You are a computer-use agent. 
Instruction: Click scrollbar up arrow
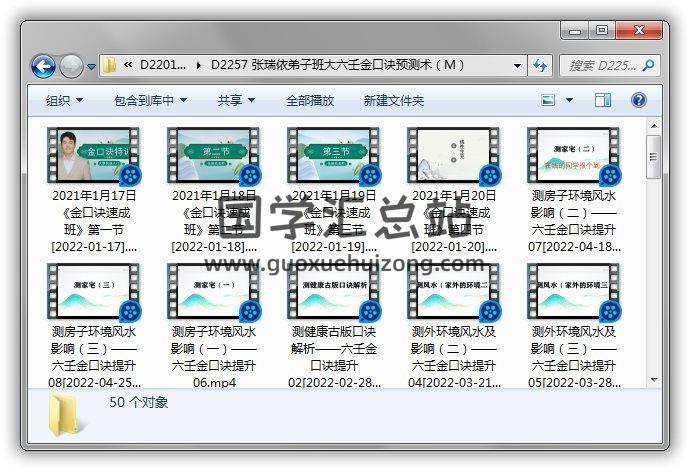click(654, 126)
